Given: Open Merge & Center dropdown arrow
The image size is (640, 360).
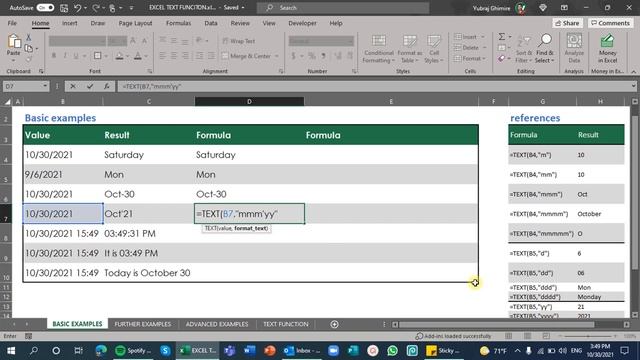Looking at the screenshot, I should click(277, 56).
